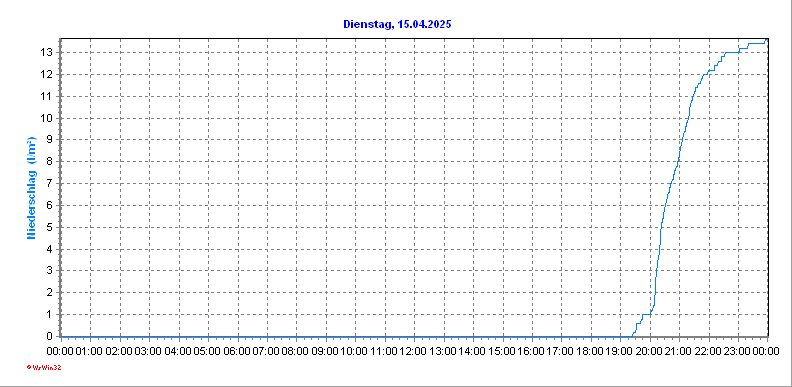This screenshot has height=387, width=792.
Task: Select the 21:00 time axis label
Action: click(679, 351)
